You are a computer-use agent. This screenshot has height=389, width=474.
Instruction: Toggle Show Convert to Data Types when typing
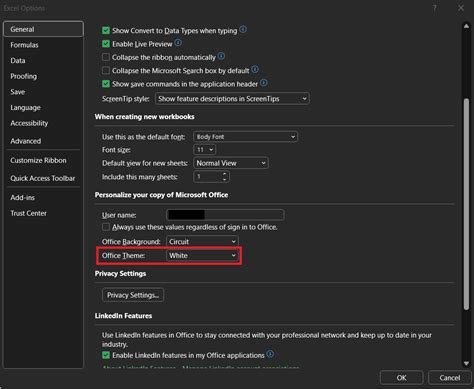pyautogui.click(x=106, y=31)
